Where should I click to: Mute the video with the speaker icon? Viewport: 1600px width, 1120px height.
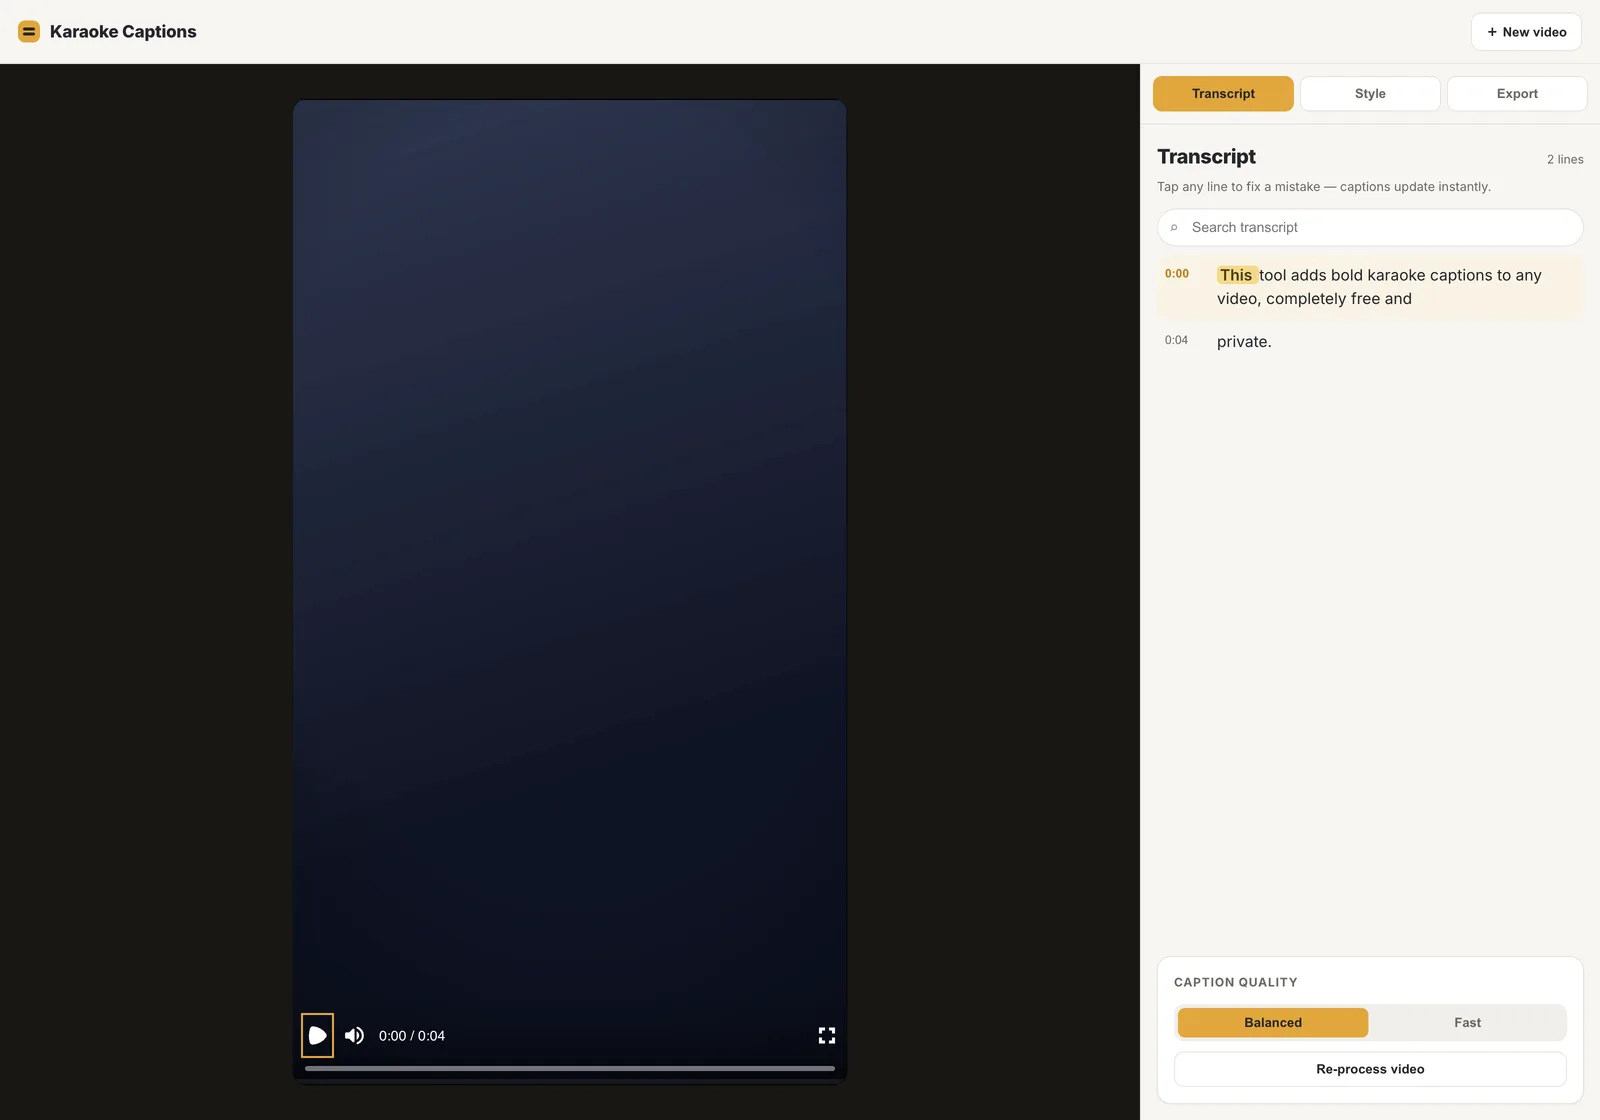(354, 1035)
